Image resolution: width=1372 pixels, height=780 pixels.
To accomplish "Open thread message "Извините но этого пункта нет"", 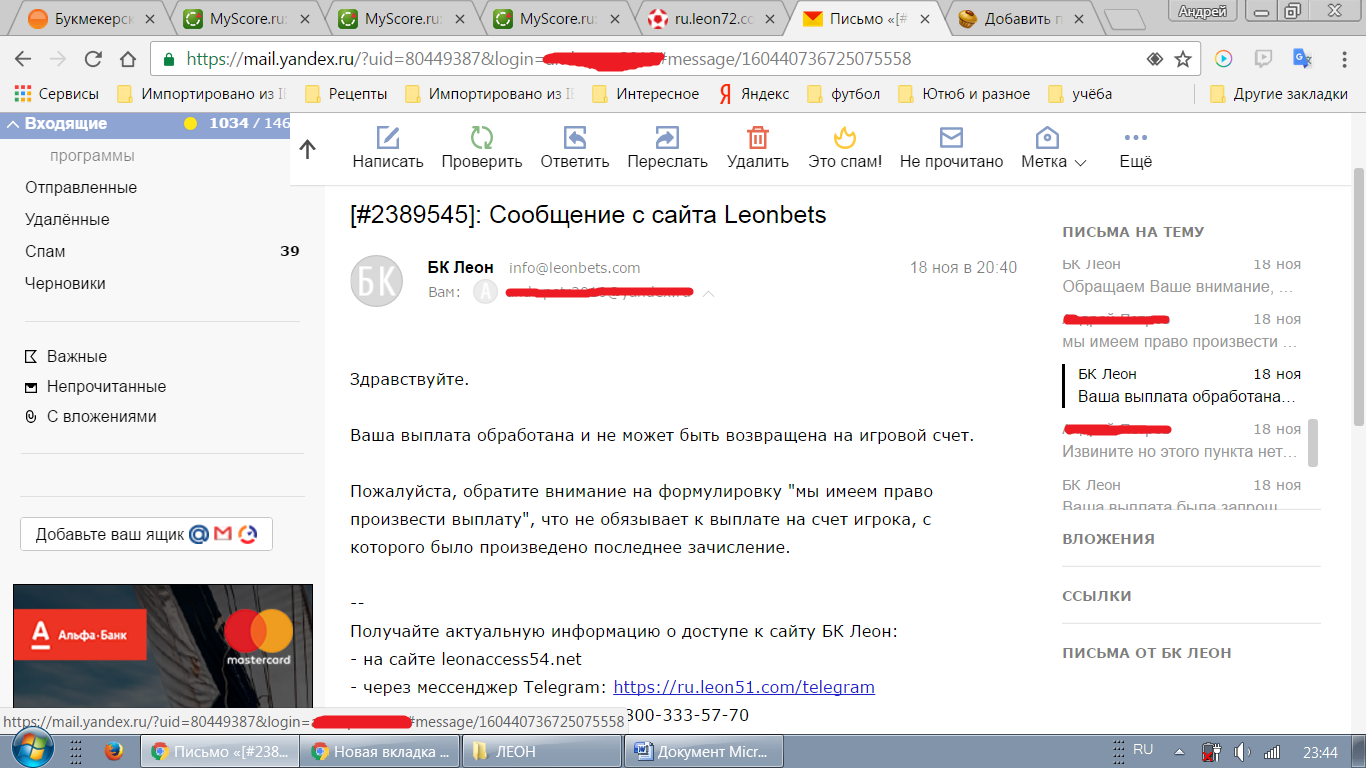I will pos(1181,441).
